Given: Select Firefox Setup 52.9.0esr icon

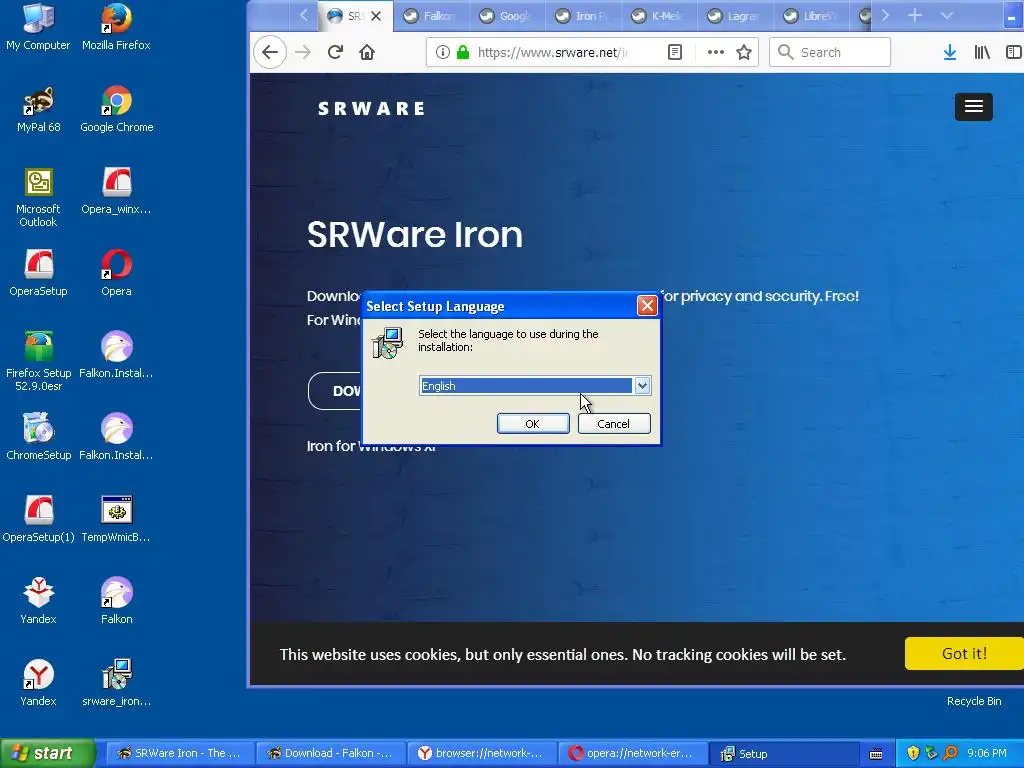Looking at the screenshot, I should [38, 360].
